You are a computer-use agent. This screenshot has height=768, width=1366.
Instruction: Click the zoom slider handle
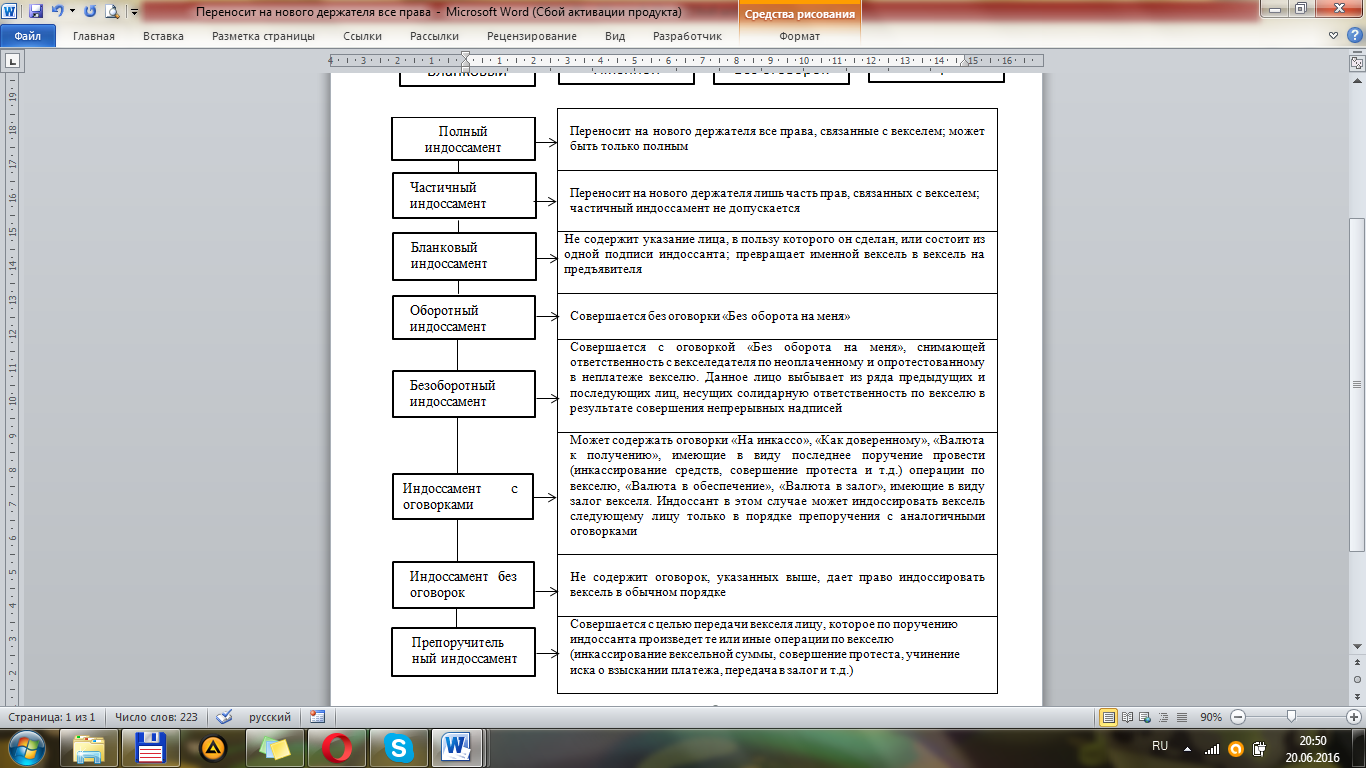tap(1292, 717)
